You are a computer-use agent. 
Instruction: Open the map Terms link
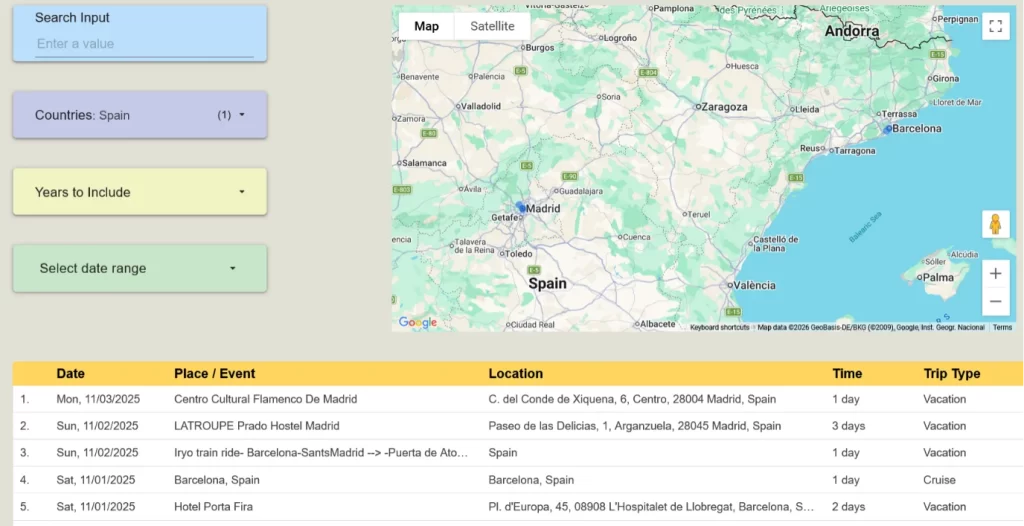pos(1002,327)
